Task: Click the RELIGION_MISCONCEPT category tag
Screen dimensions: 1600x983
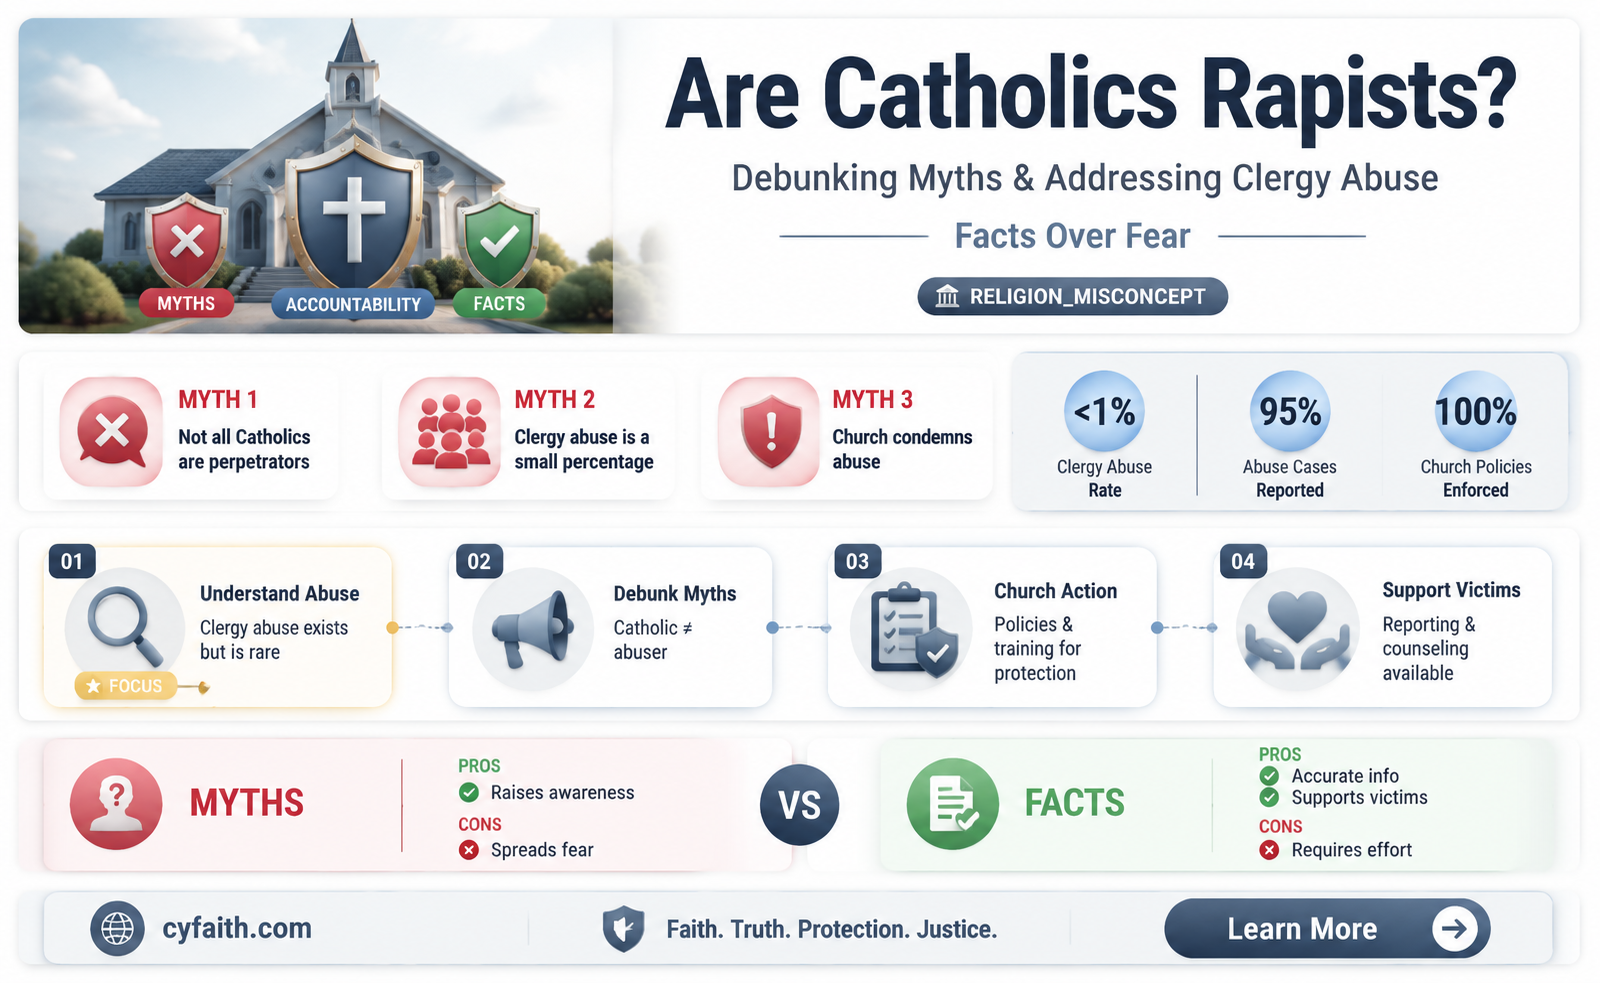Action: tap(1072, 296)
